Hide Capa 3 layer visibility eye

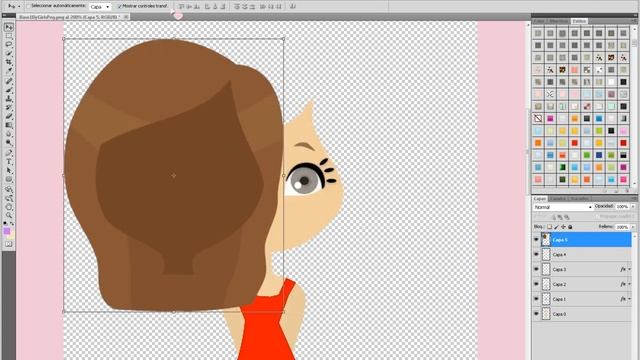536,269
